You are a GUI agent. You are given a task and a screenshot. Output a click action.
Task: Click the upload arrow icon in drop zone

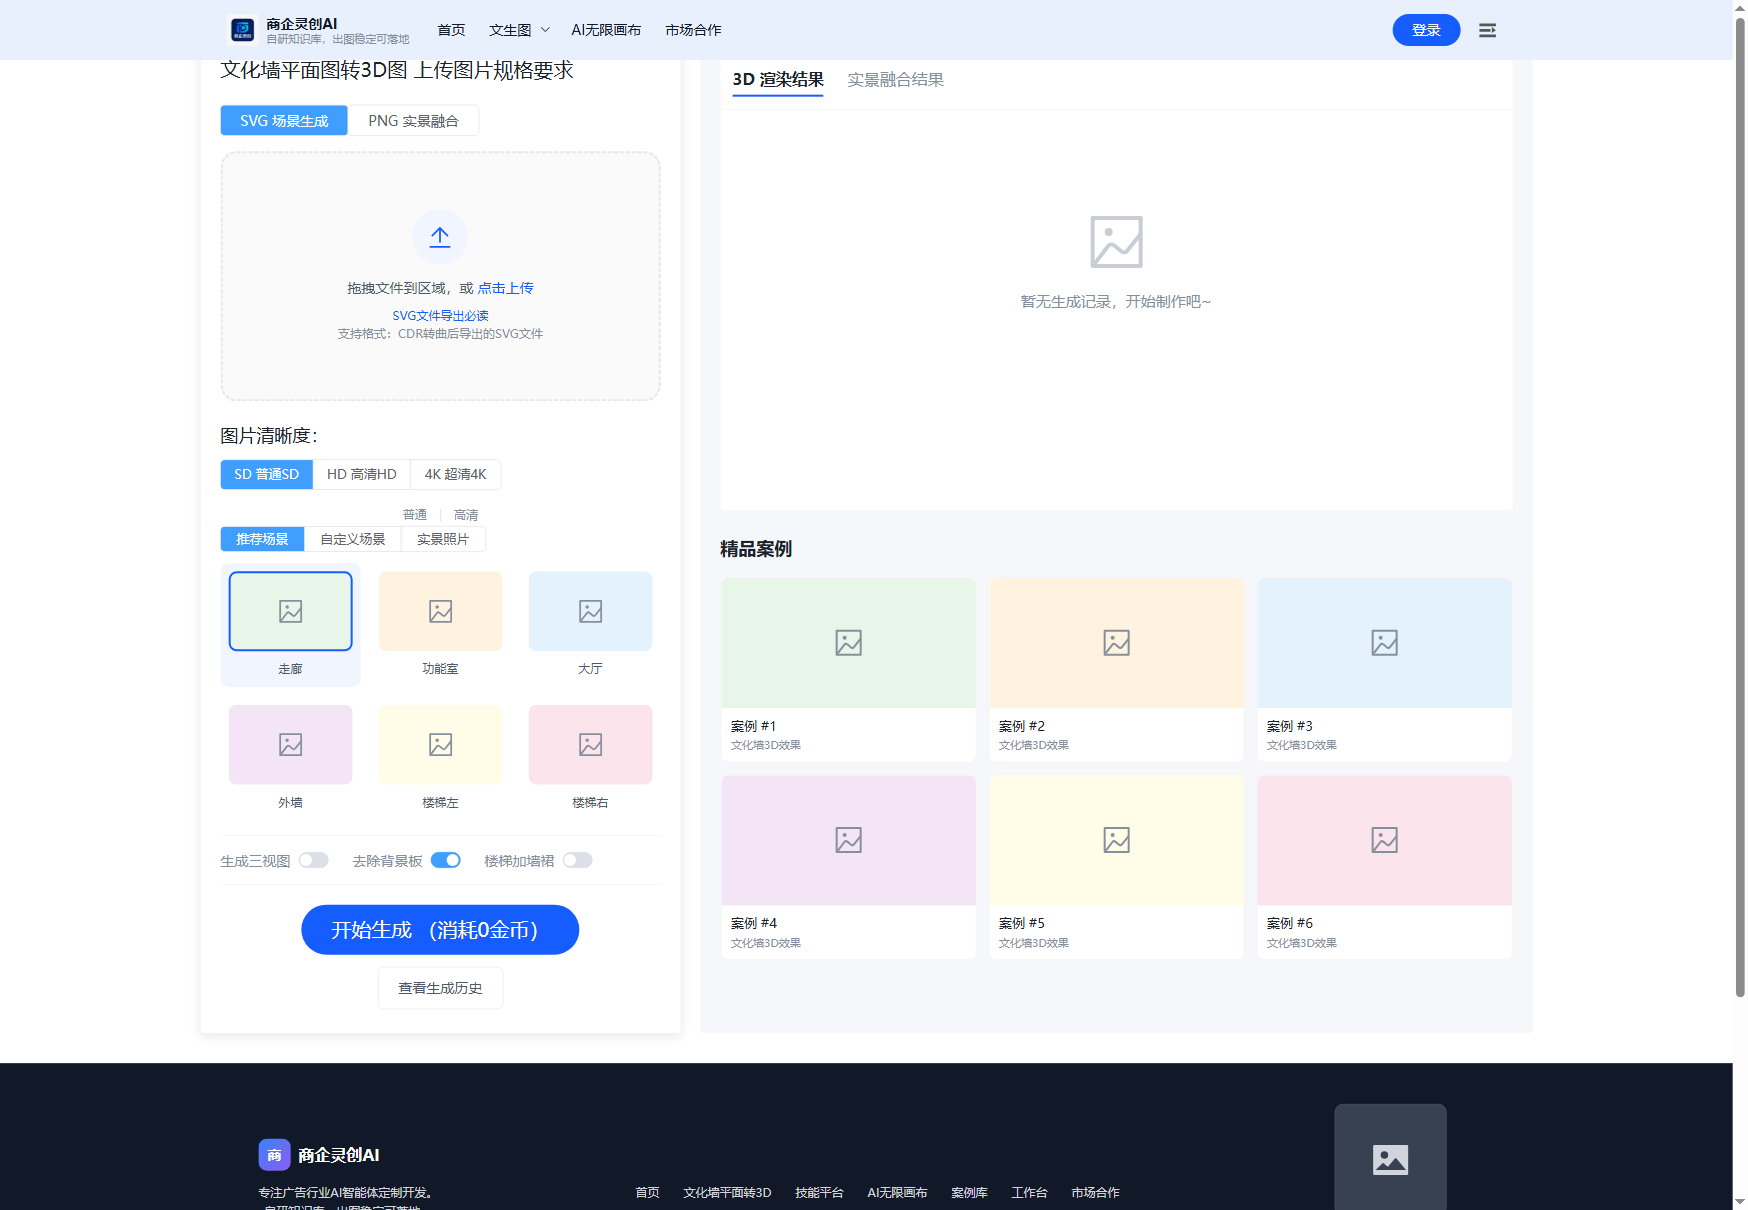[440, 237]
